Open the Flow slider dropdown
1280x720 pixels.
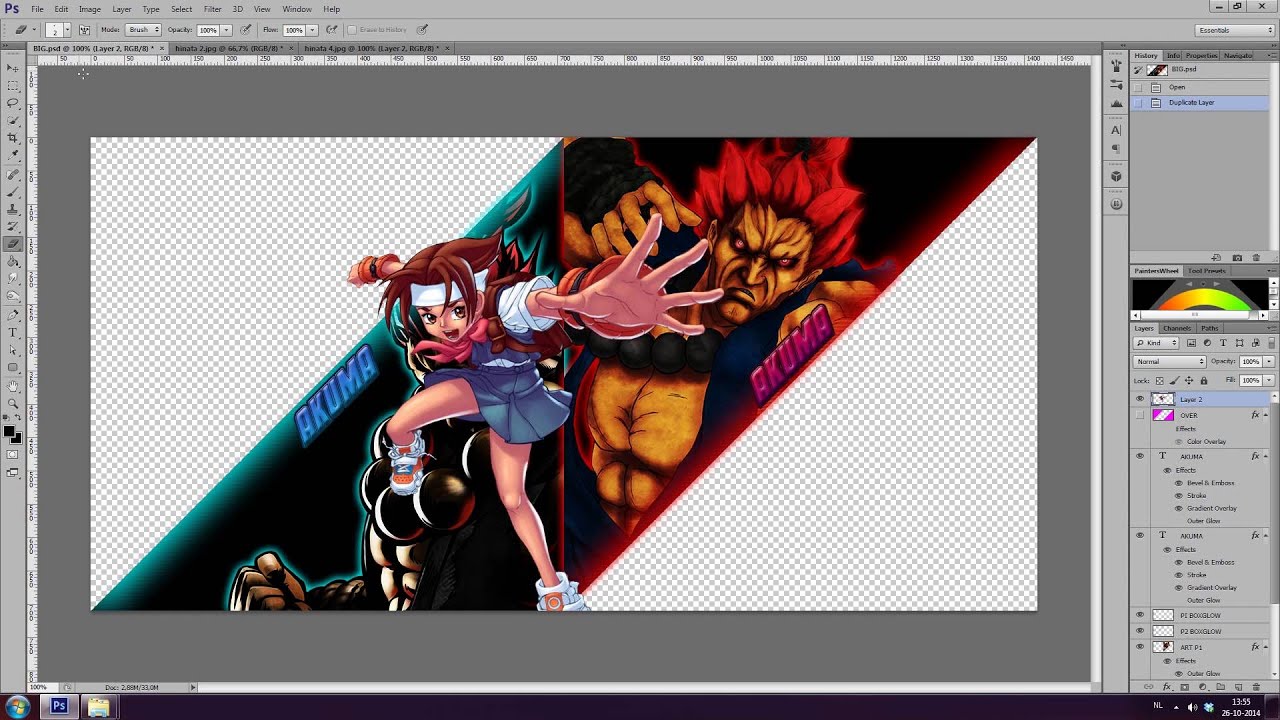[x=312, y=30]
